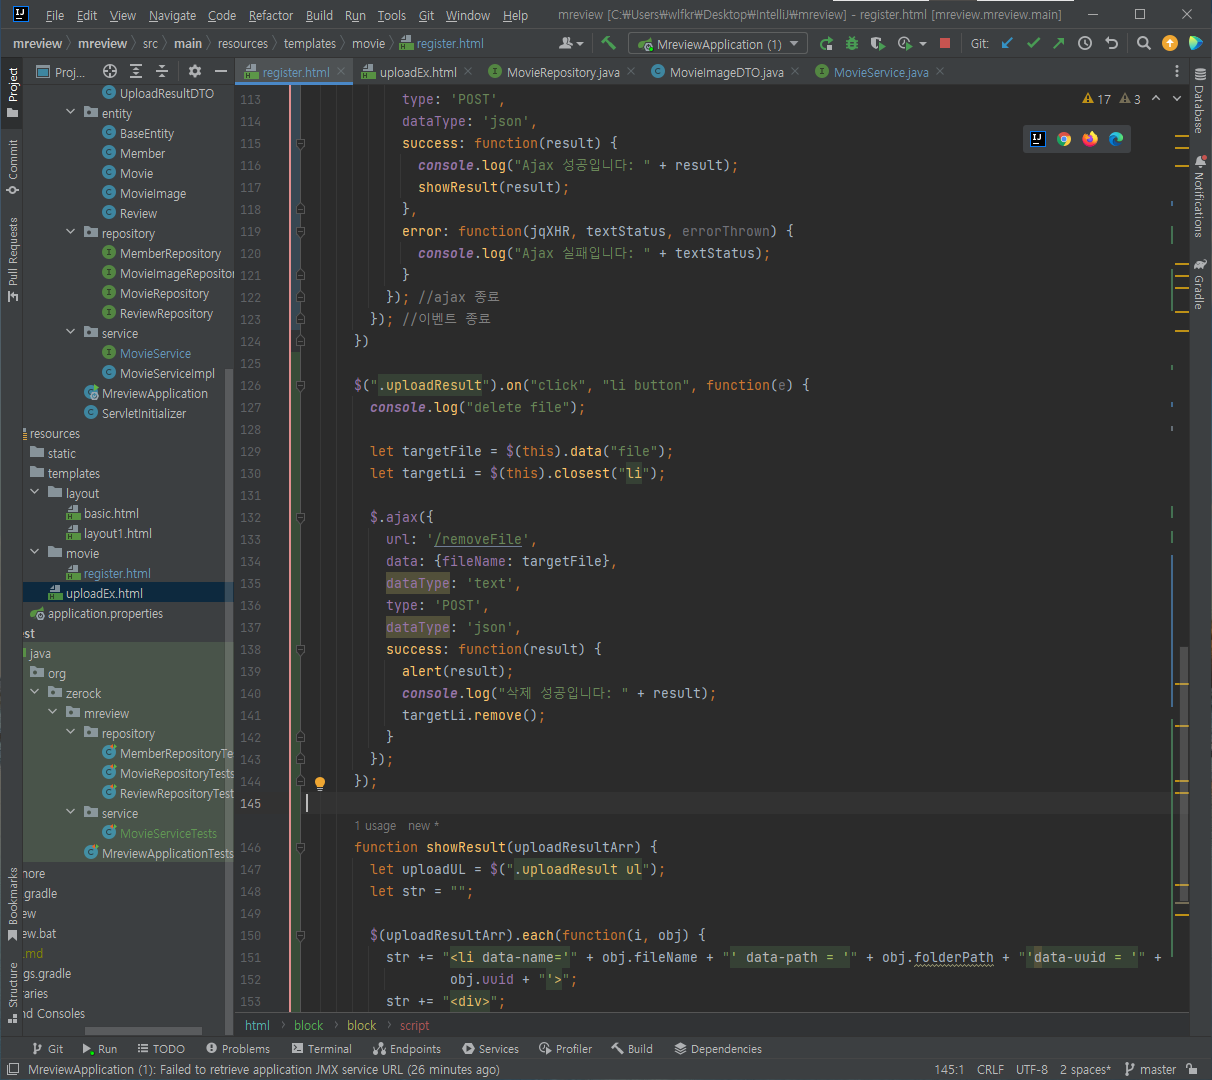
Task: Toggle the Problems tool window
Action: coord(238,1049)
